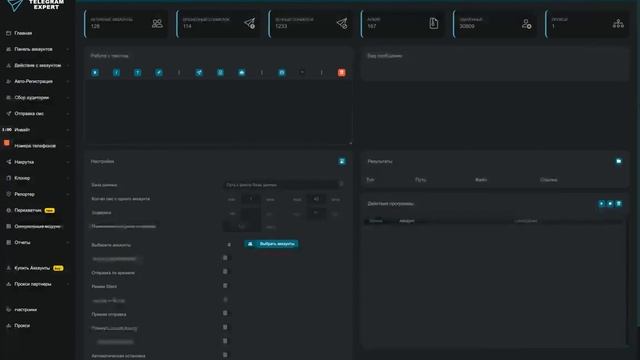The width and height of the screenshot is (640, 360).
Task: Click the document icon in the 167 card
Action: tap(434, 23)
